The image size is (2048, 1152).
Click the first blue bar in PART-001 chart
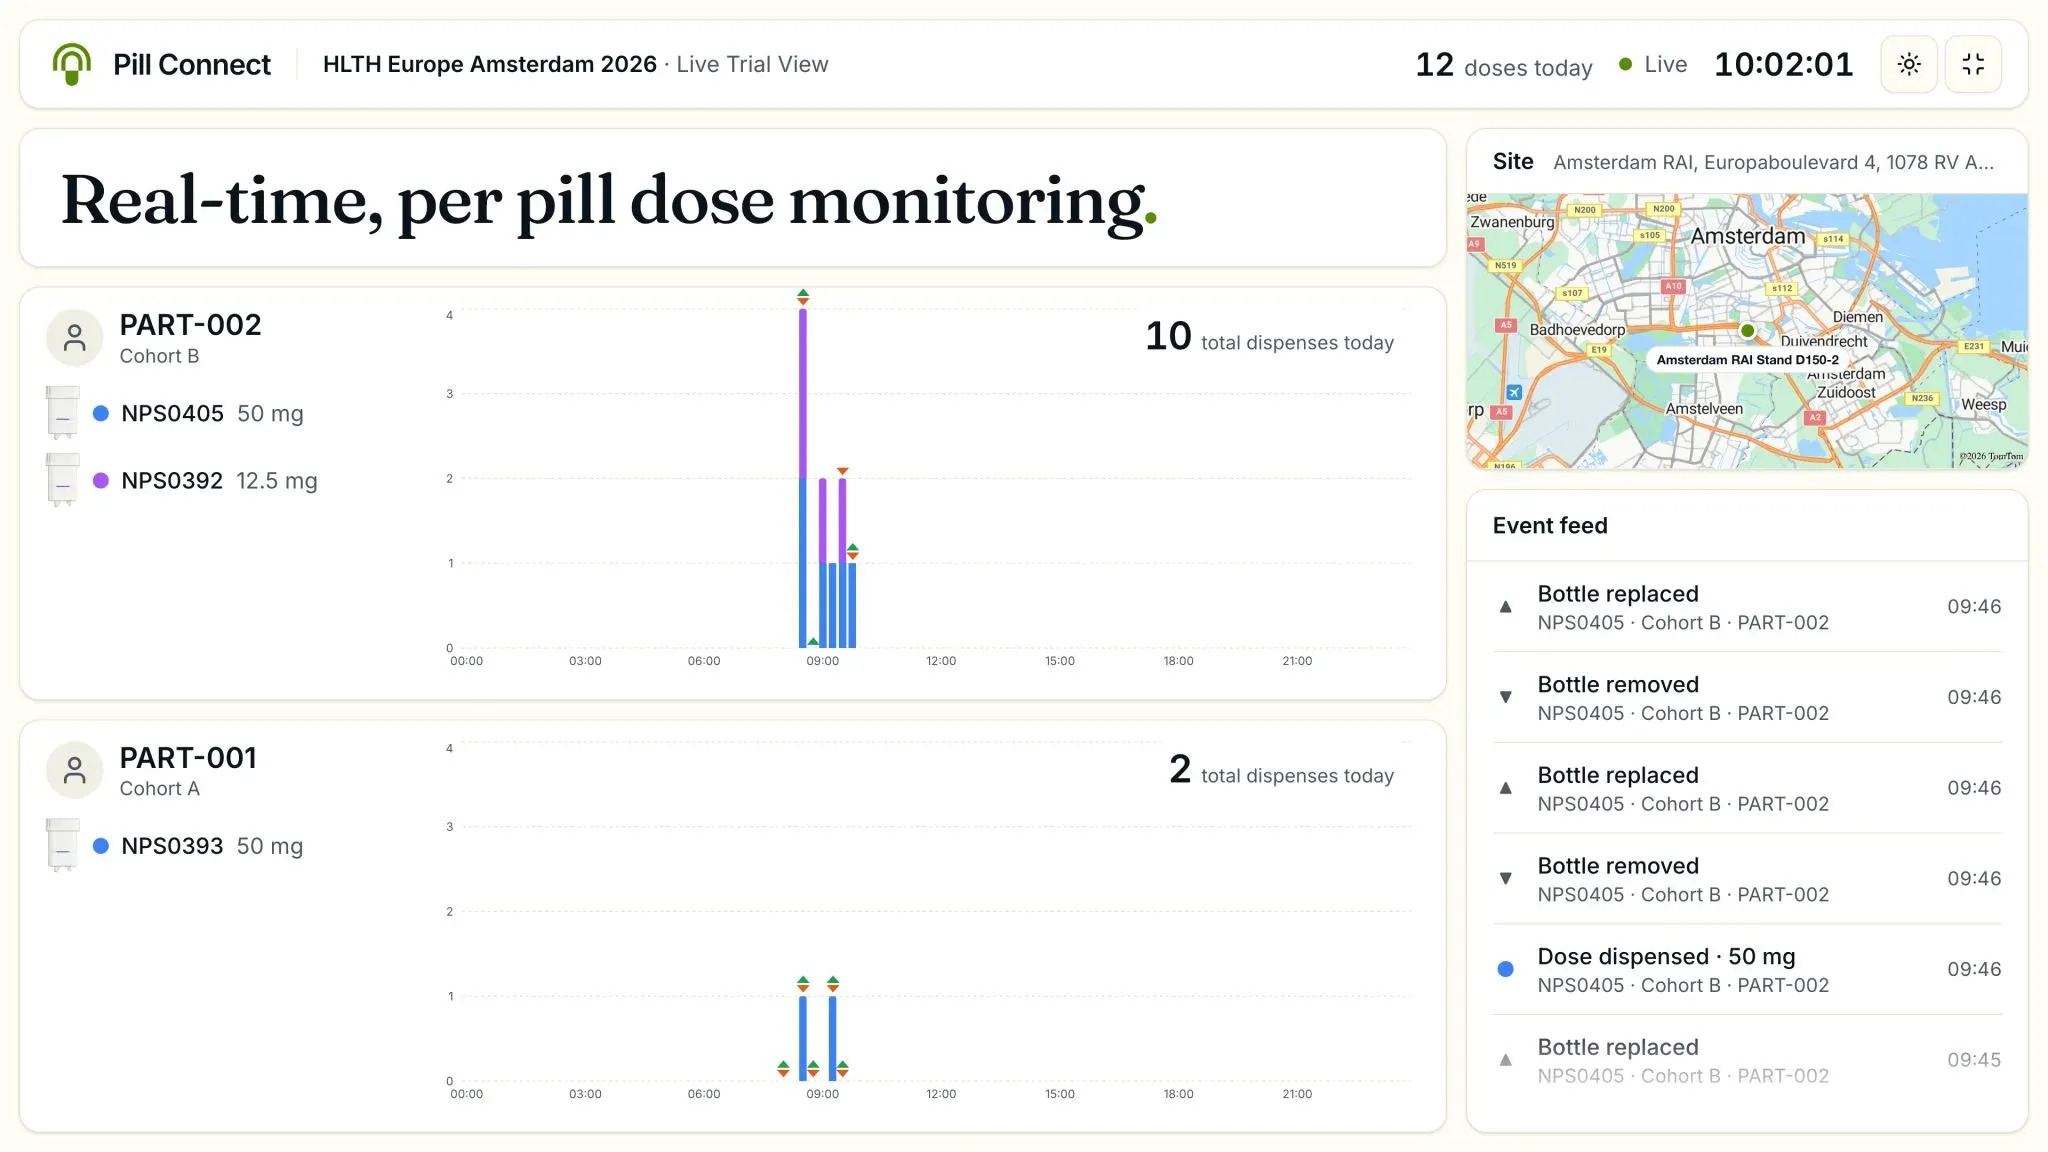click(803, 1038)
